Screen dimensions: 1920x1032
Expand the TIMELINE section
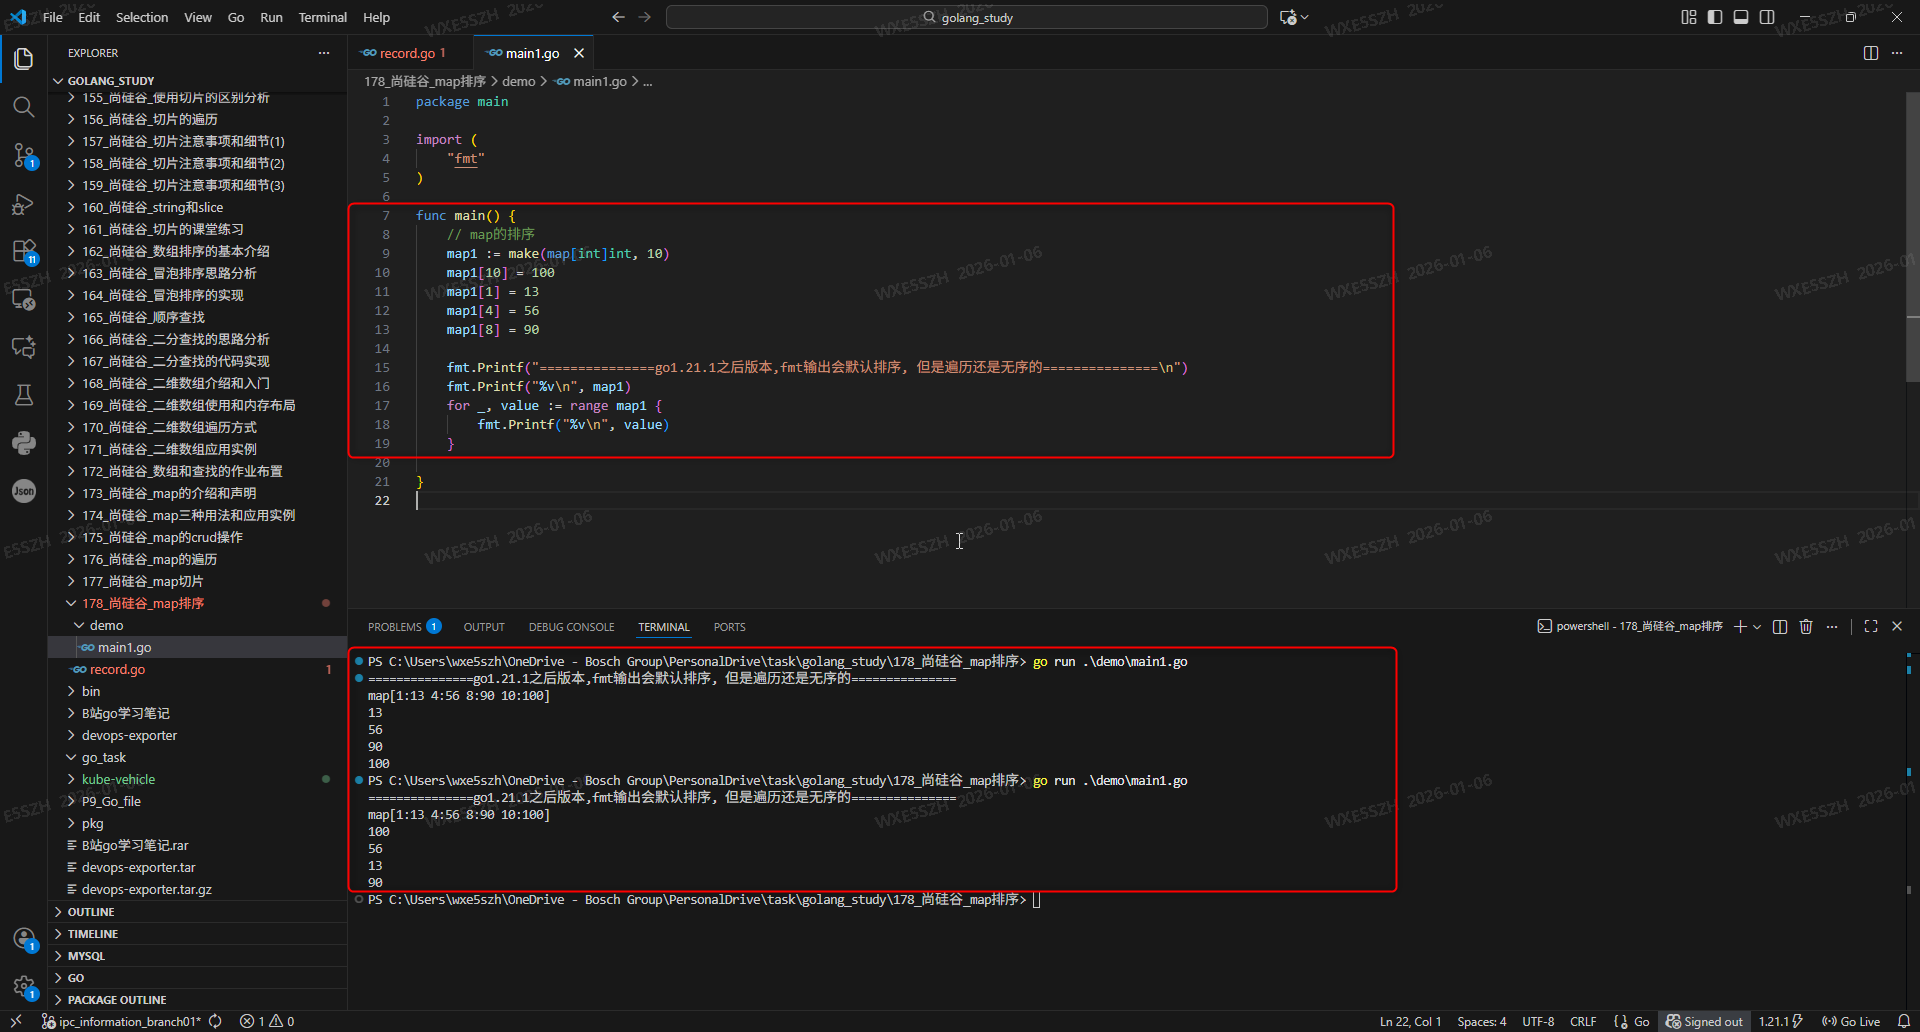tap(198, 934)
